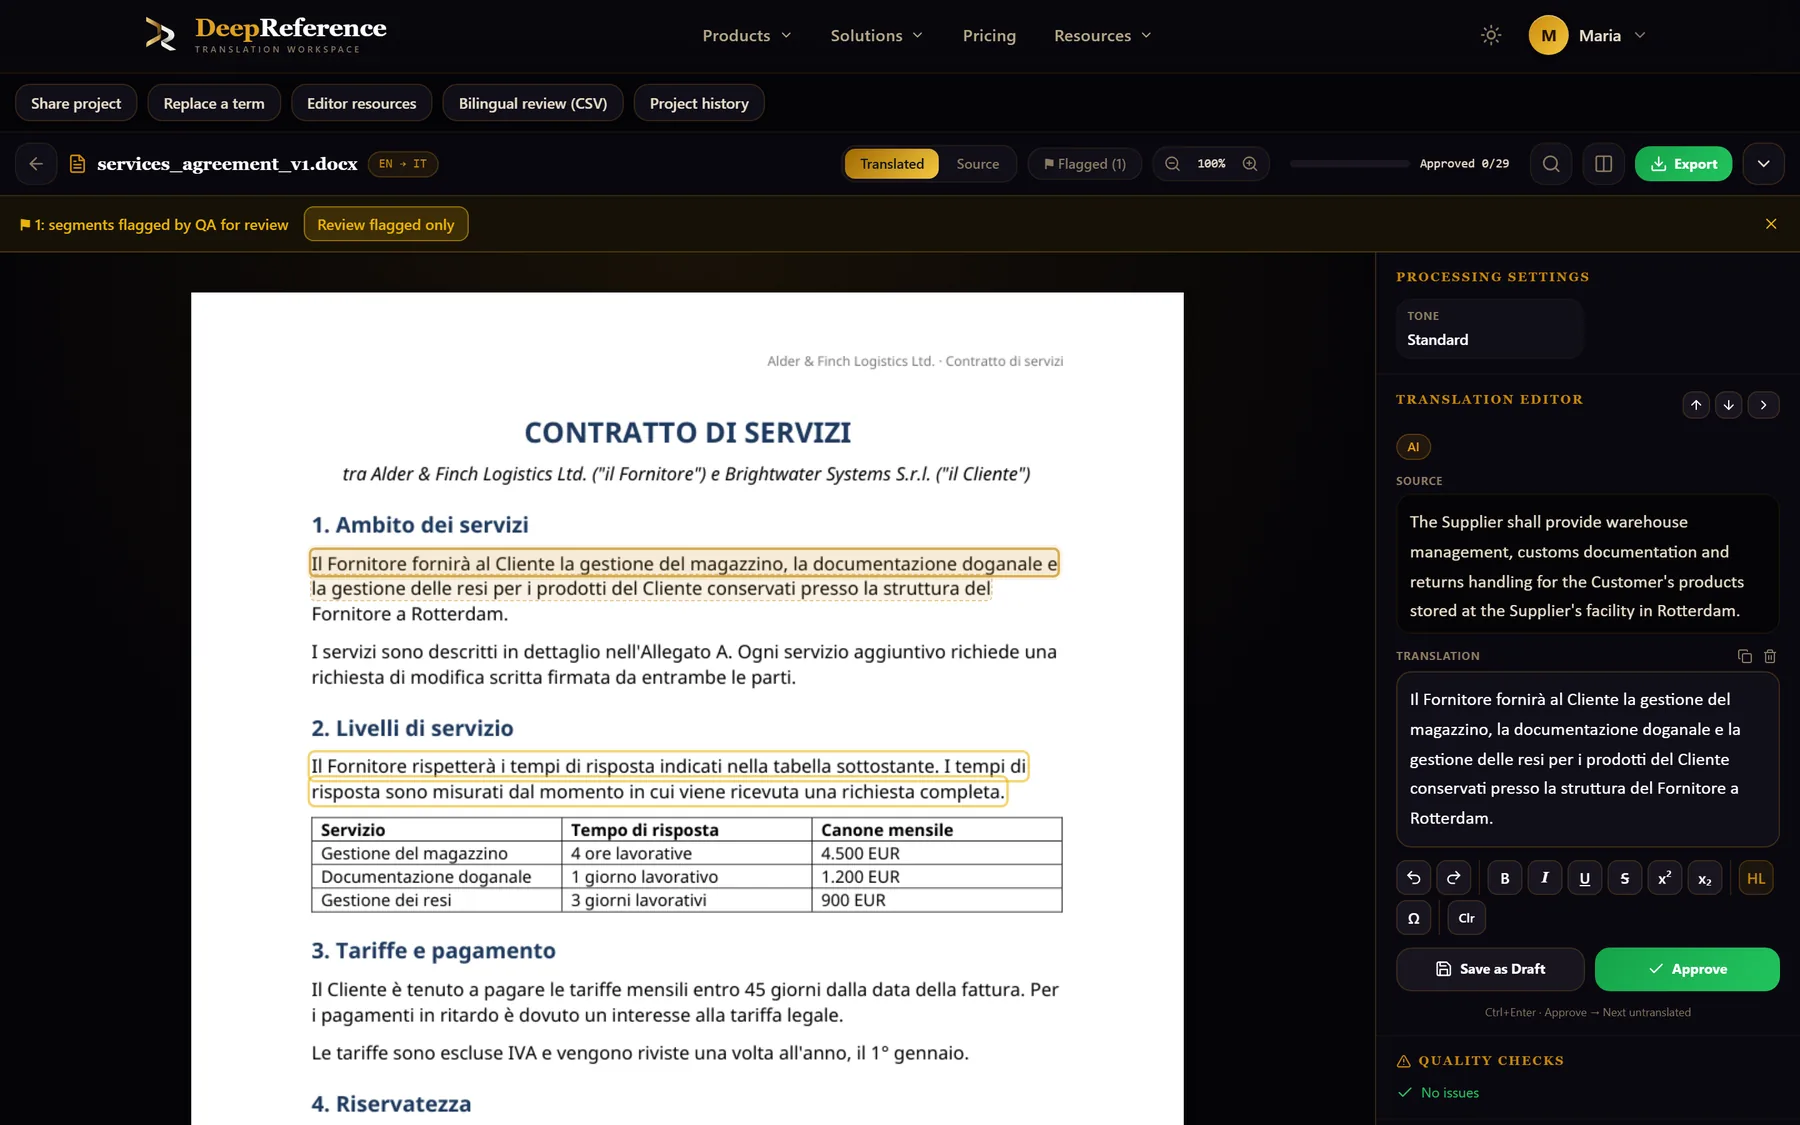Toggle the AI suggestion chip
Screen dimensions: 1800x1125
point(1413,447)
